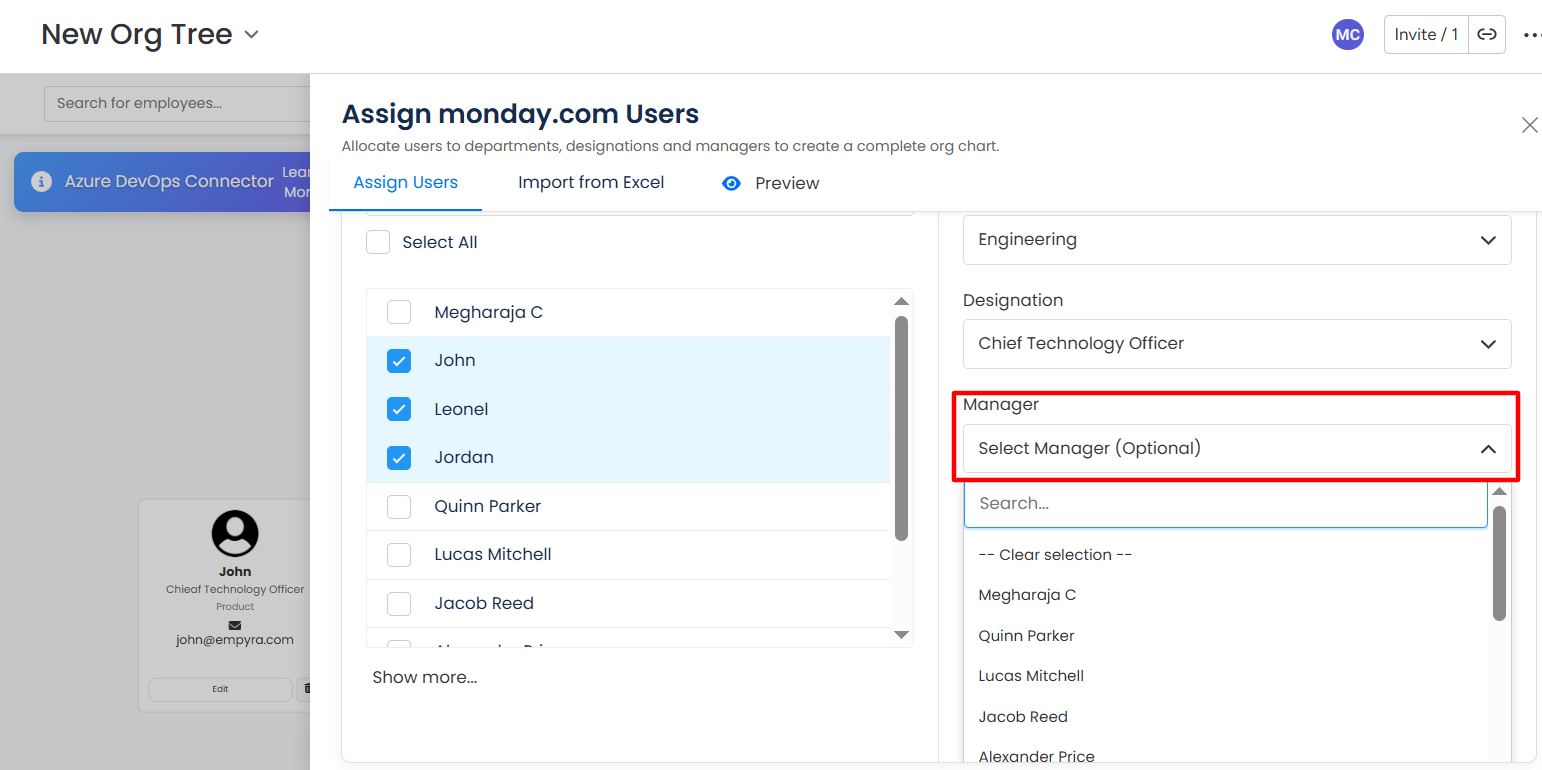This screenshot has width=1542, height=770.
Task: Tick the Select All checkbox
Action: (378, 242)
